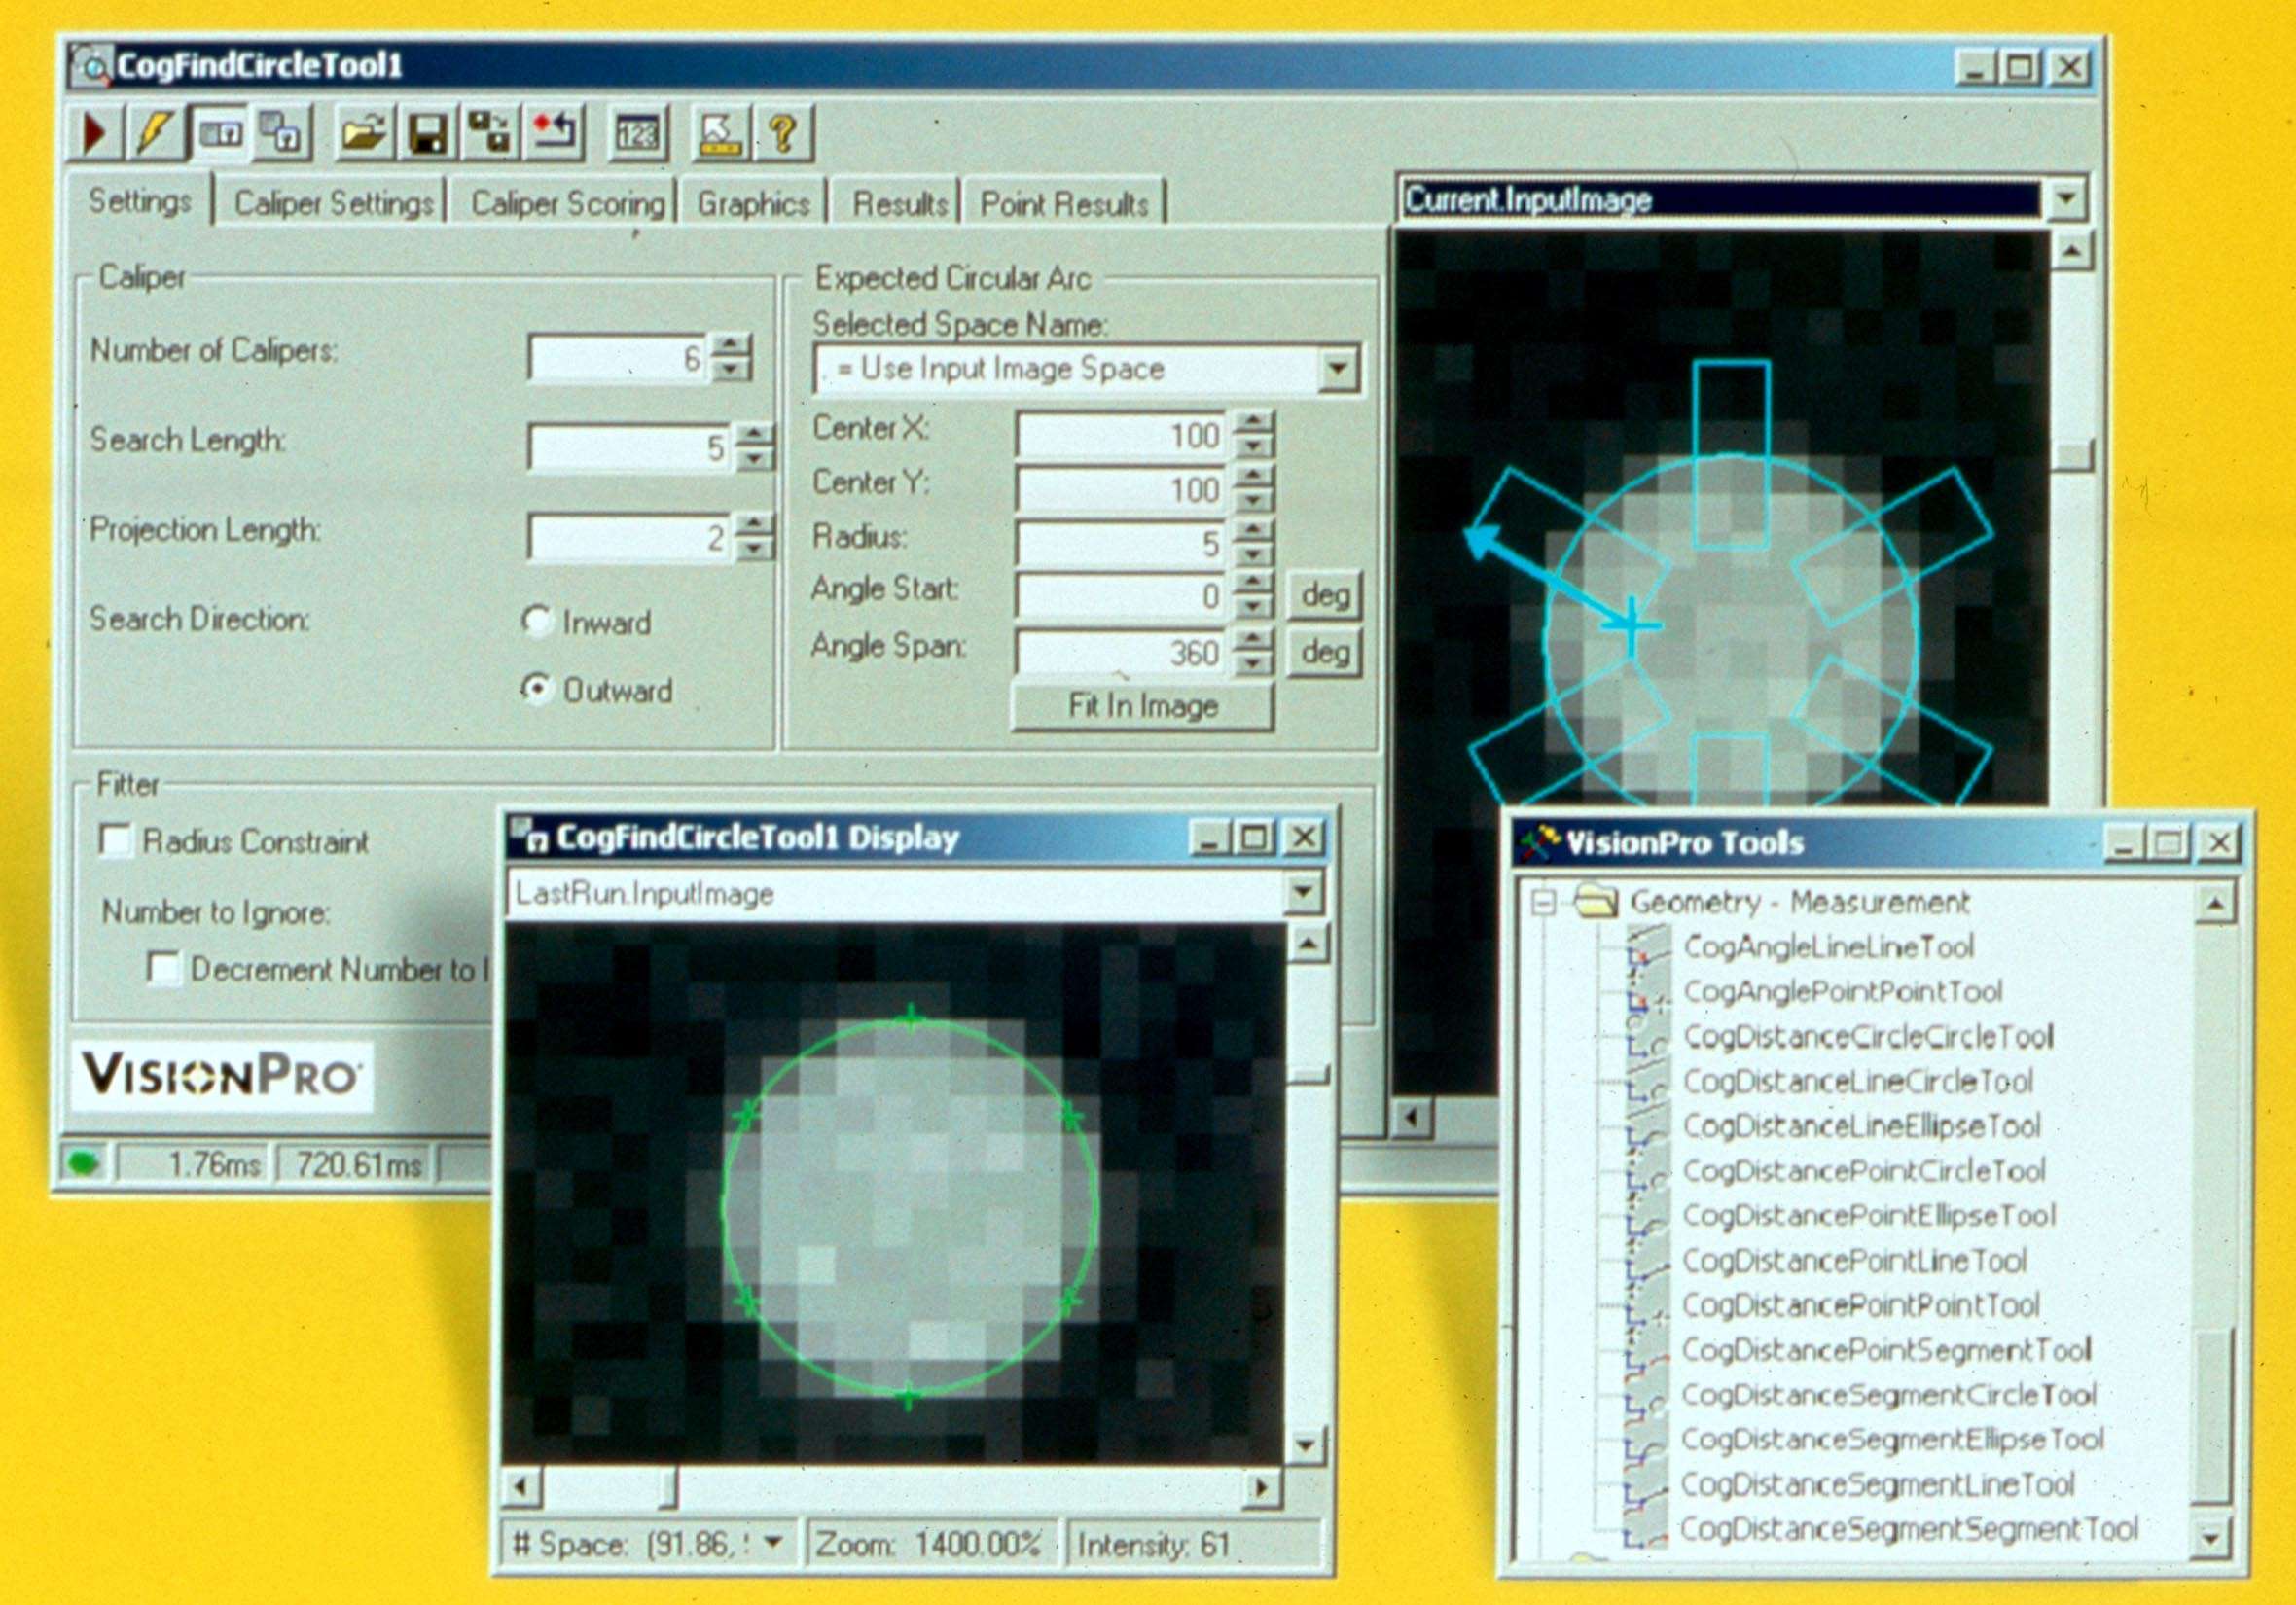Open the 123 numeric results view
2296x1605 pixels.
pyautogui.click(x=640, y=133)
